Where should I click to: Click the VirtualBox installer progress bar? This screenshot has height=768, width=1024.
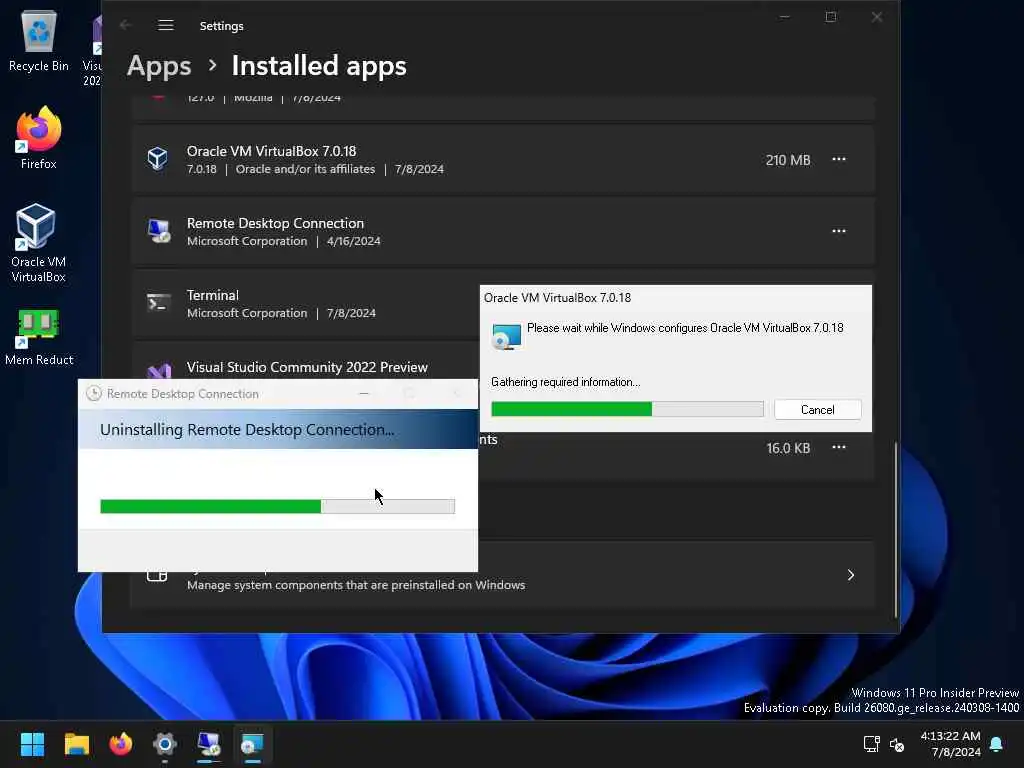[x=627, y=409]
